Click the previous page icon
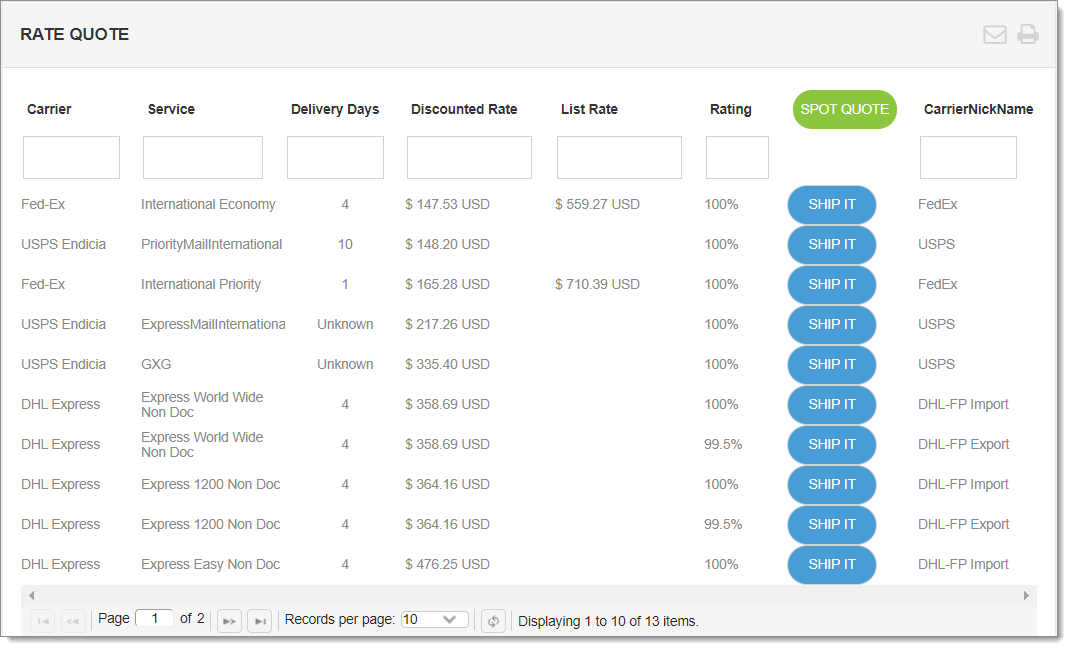Image resolution: width=1070 pixels, height=649 pixels. click(72, 620)
